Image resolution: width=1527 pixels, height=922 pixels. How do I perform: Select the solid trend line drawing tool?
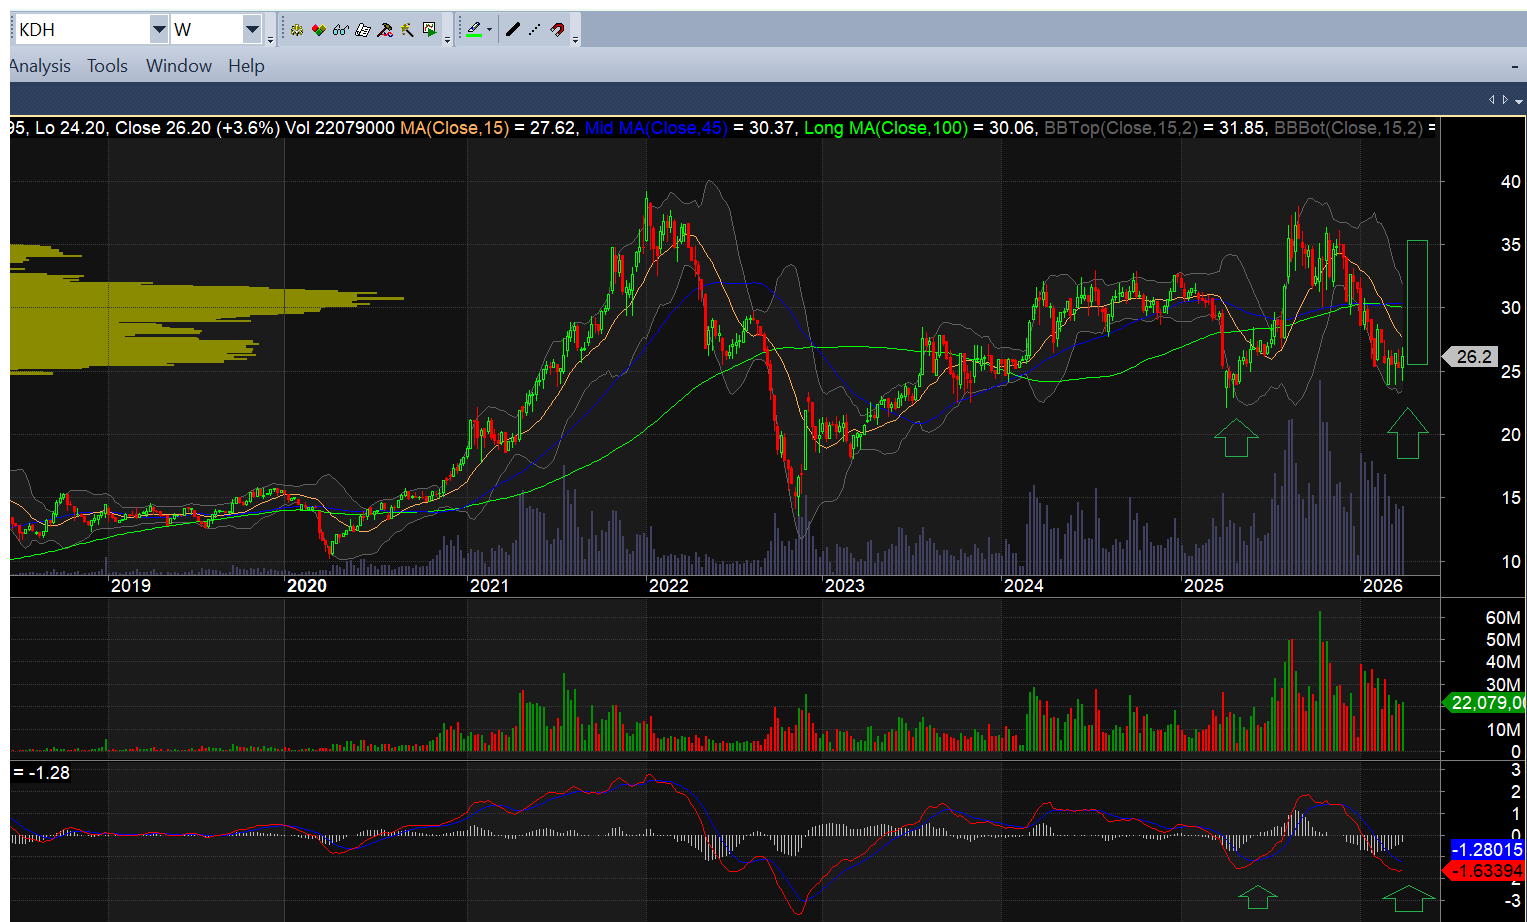[x=513, y=30]
